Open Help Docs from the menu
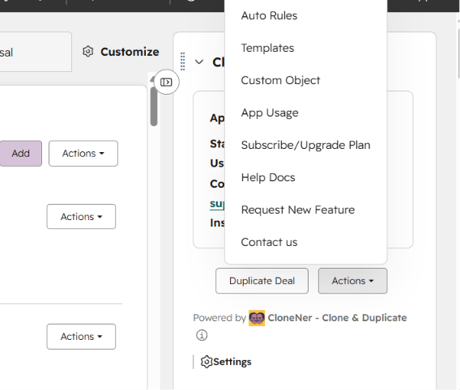 (x=268, y=177)
